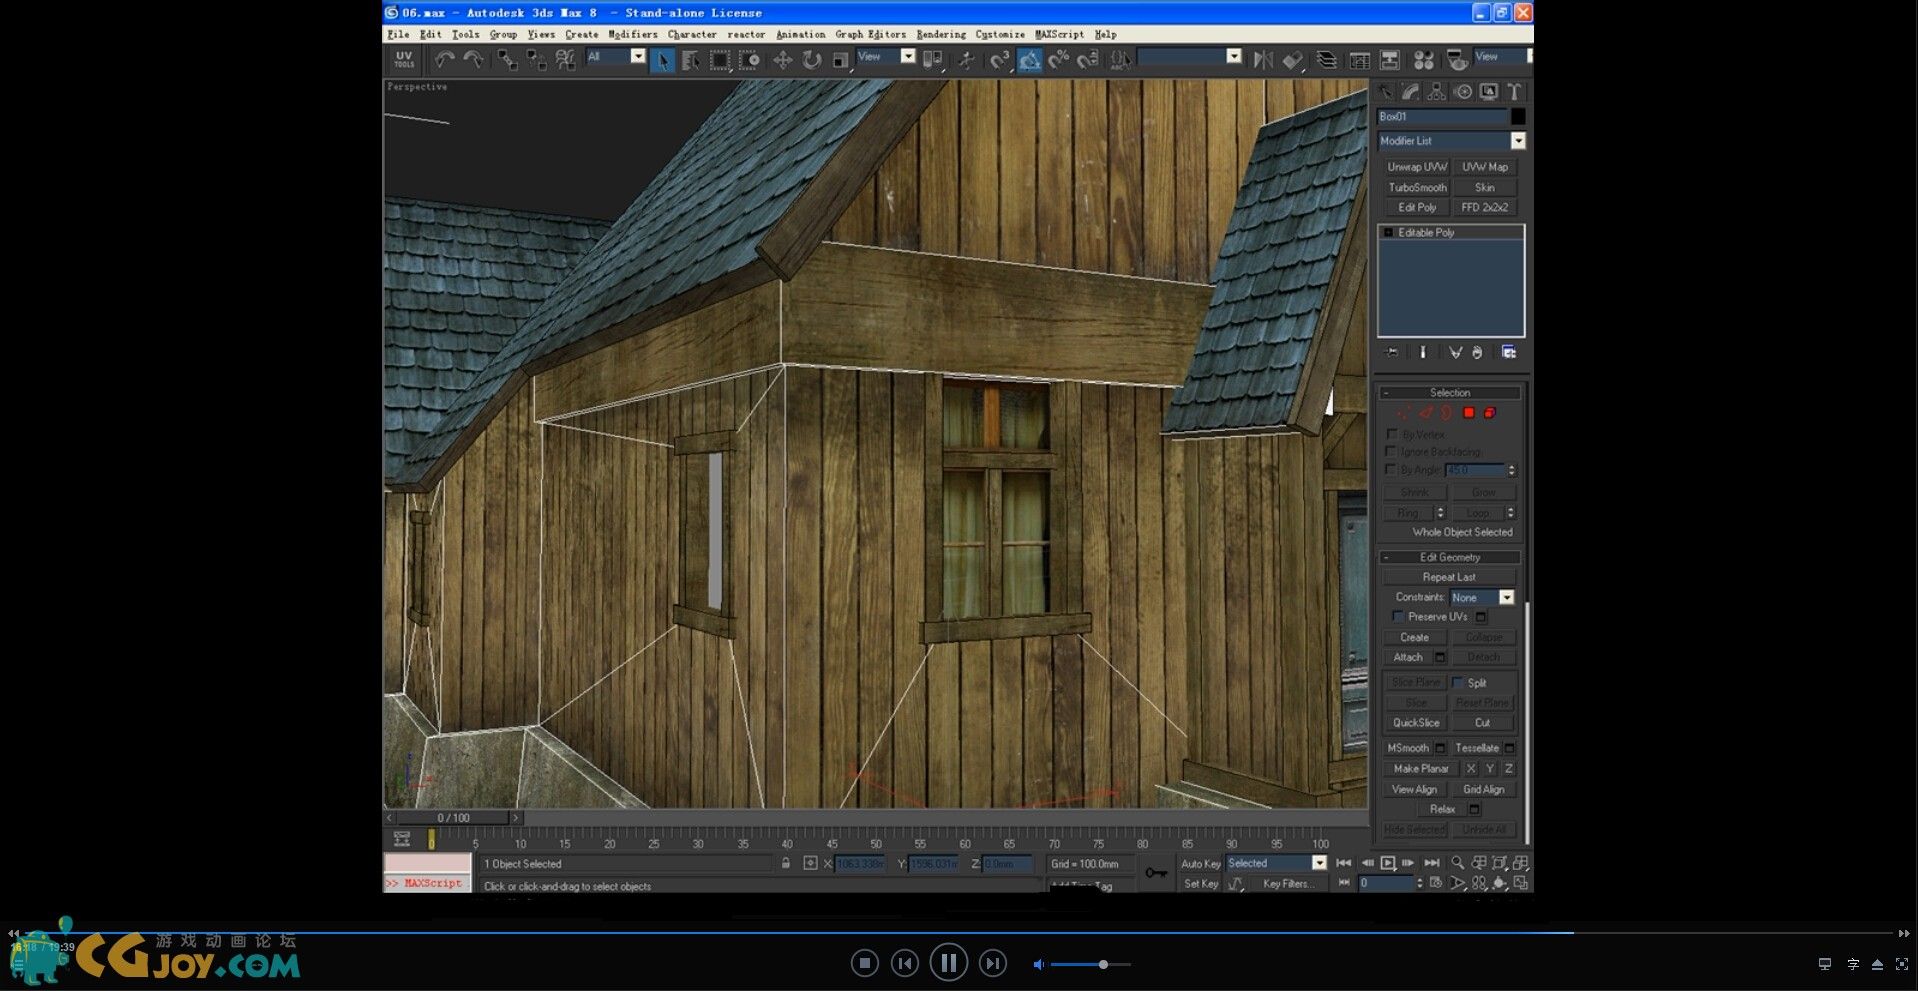Viewport: 1918px width, 991px height.
Task: Click Make Unique under the modifier stack
Action: click(1455, 352)
